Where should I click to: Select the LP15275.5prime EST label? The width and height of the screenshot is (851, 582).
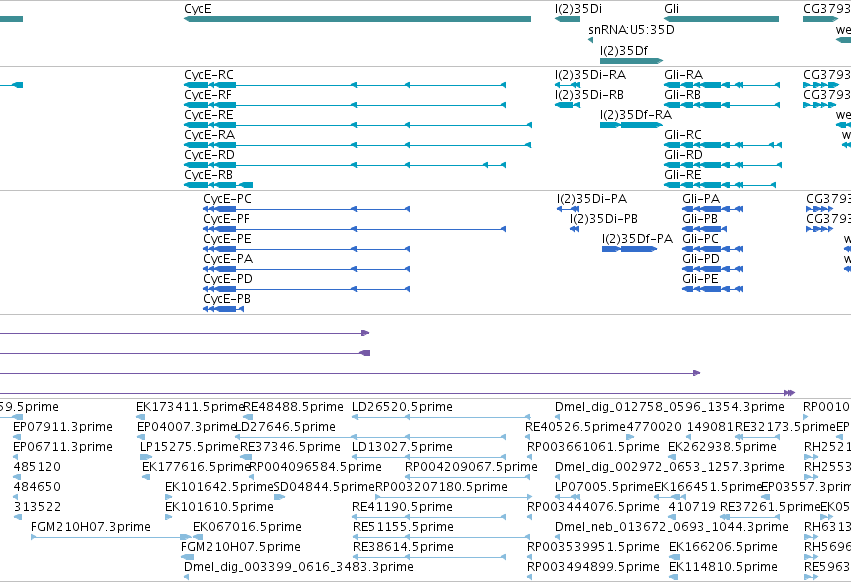189,447
